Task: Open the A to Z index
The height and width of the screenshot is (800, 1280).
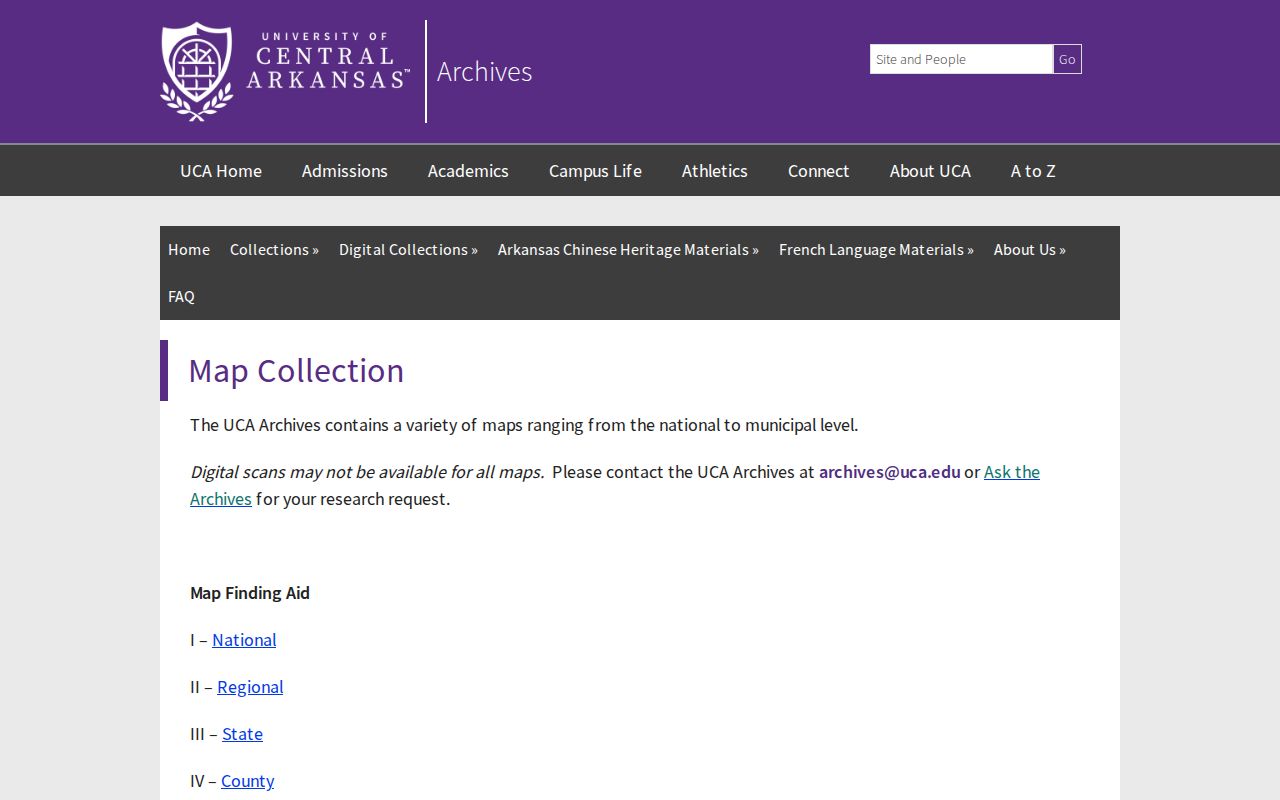Action: (x=1033, y=171)
